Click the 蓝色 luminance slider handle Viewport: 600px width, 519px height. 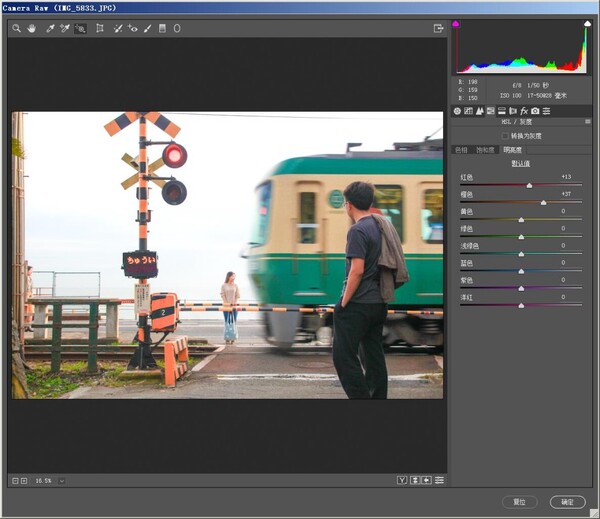(x=521, y=271)
